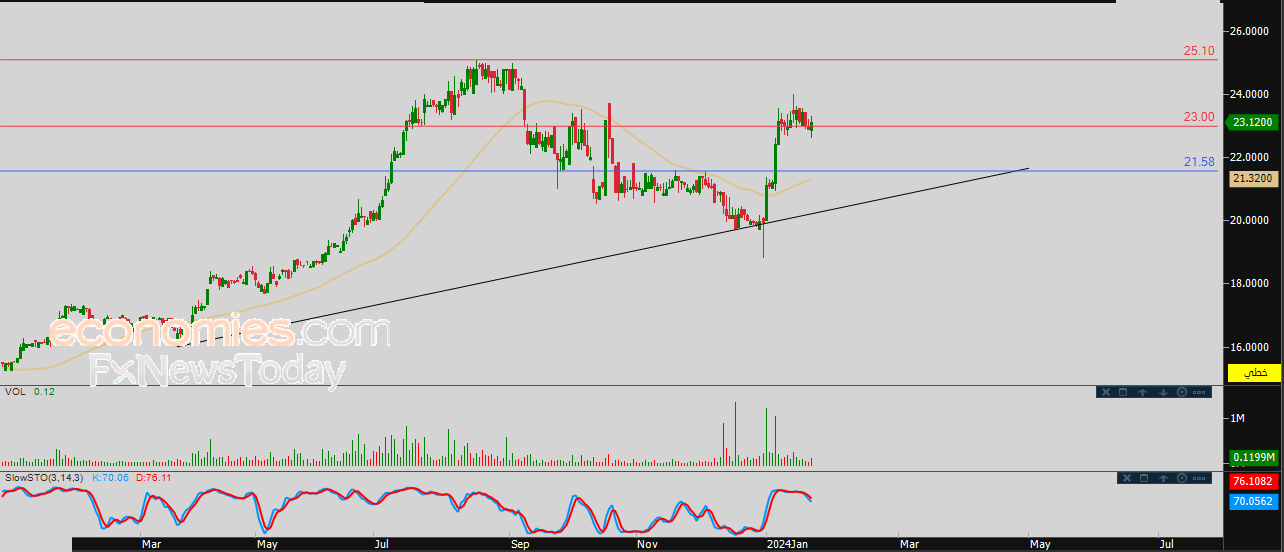Click the D:76.11 stochastic value

point(154,478)
